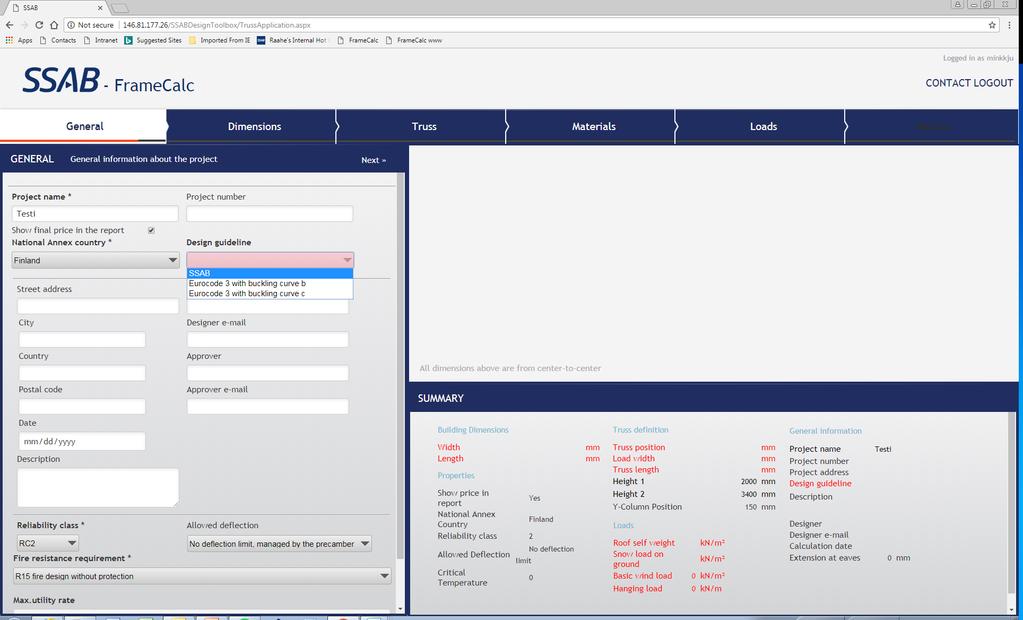Image resolution: width=1023 pixels, height=620 pixels.
Task: Switch to the General tab
Action: pos(84,126)
